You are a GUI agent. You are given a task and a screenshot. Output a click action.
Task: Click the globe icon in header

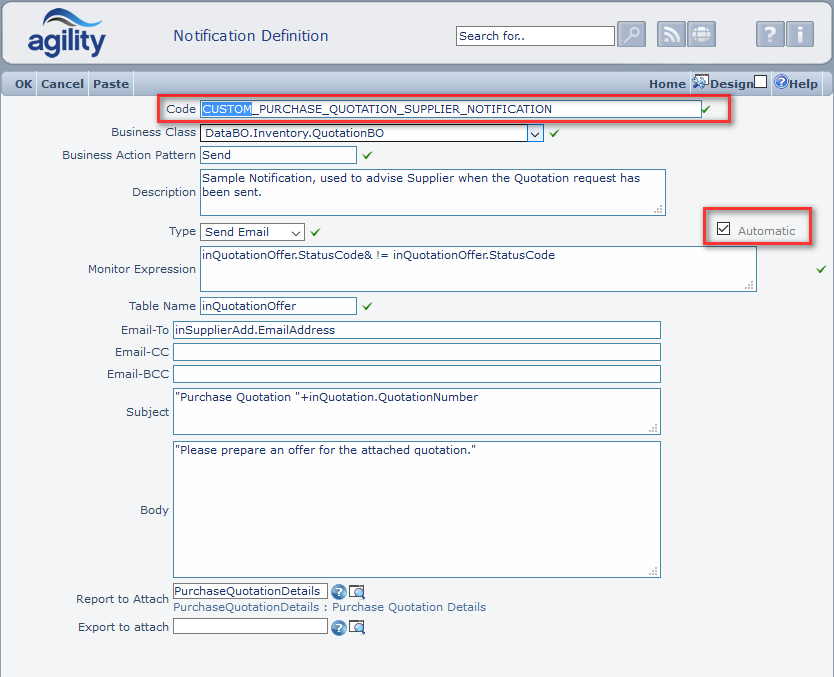point(701,35)
